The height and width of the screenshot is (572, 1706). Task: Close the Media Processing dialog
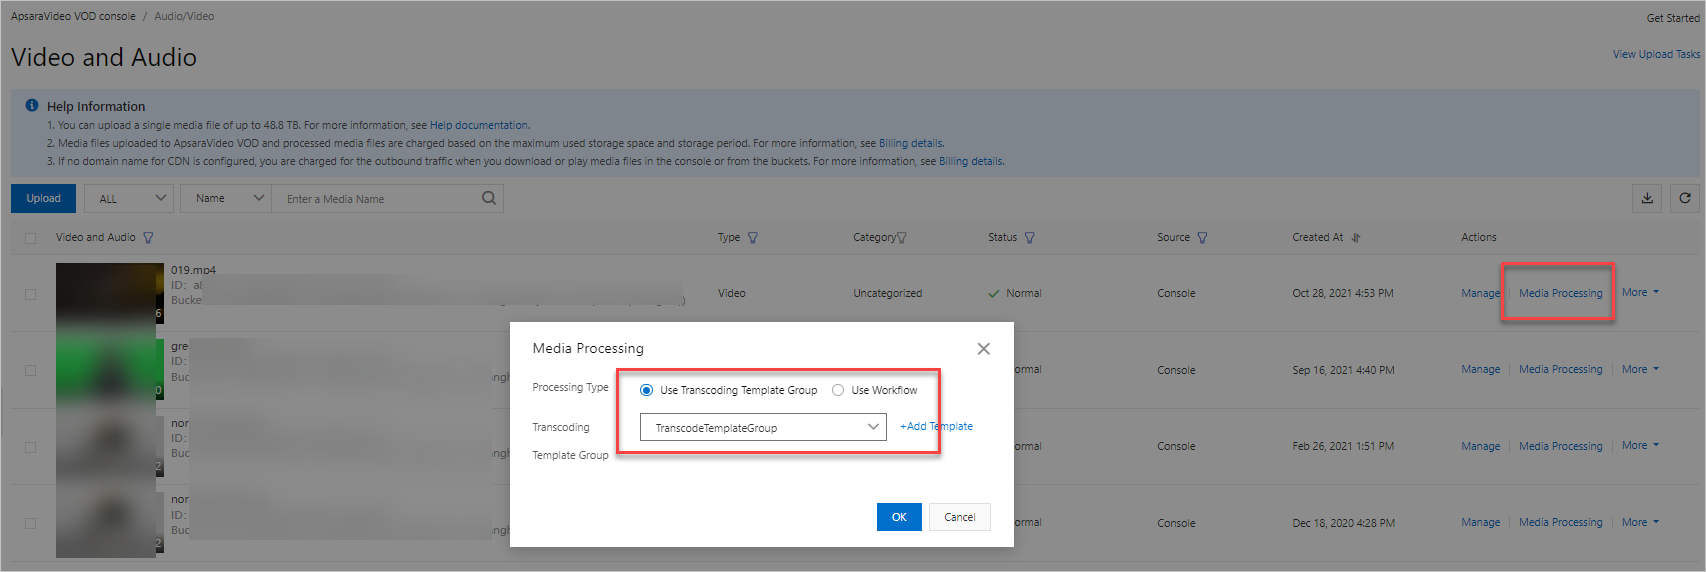pyautogui.click(x=983, y=349)
